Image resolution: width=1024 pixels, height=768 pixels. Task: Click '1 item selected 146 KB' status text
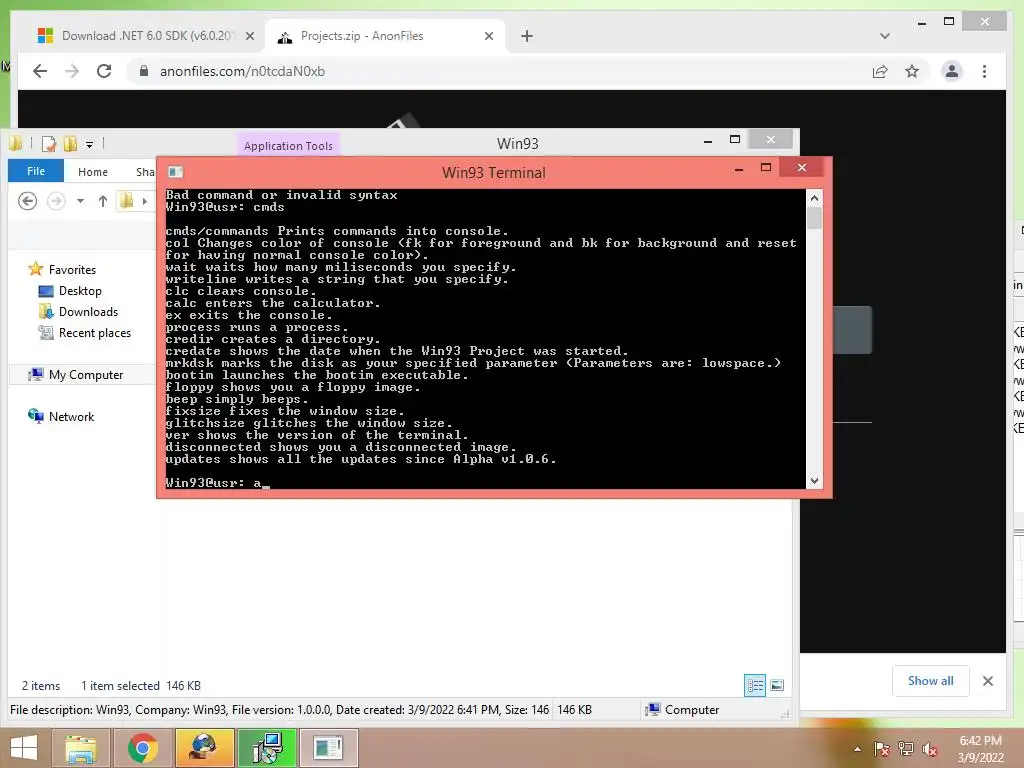pyautogui.click(x=141, y=685)
